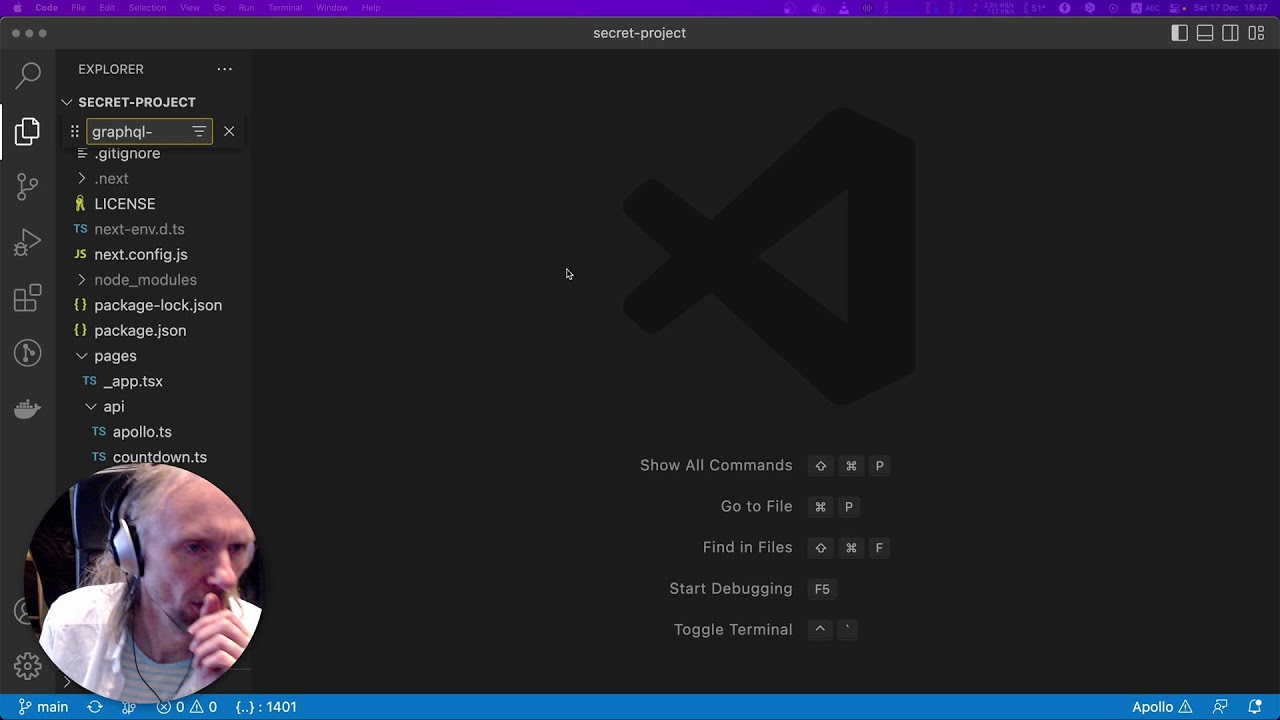Open the Docker view icon

pos(28,408)
